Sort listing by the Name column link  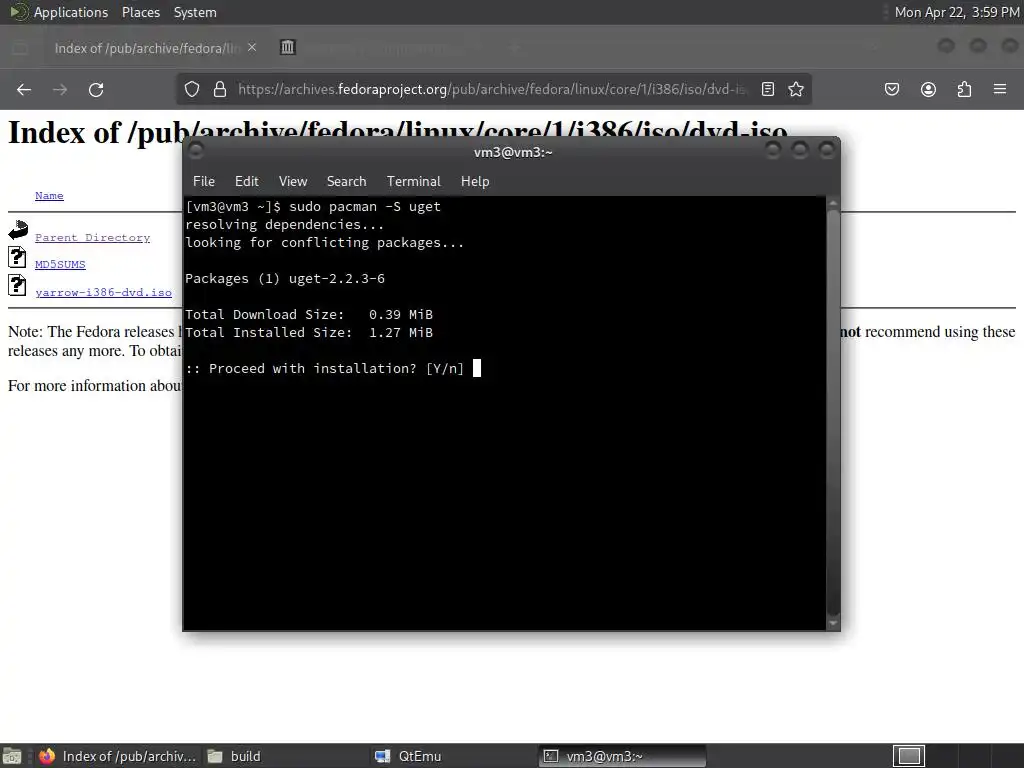pos(49,195)
